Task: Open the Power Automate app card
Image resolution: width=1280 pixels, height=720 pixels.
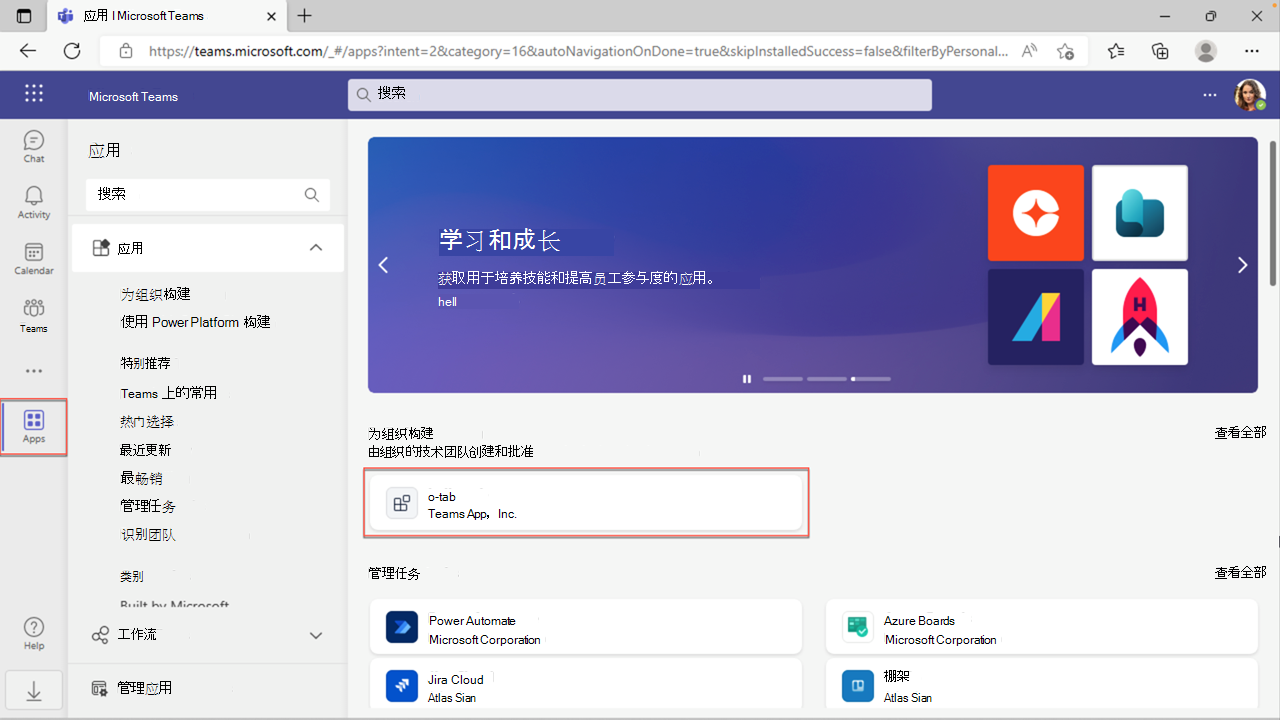Action: click(x=586, y=627)
